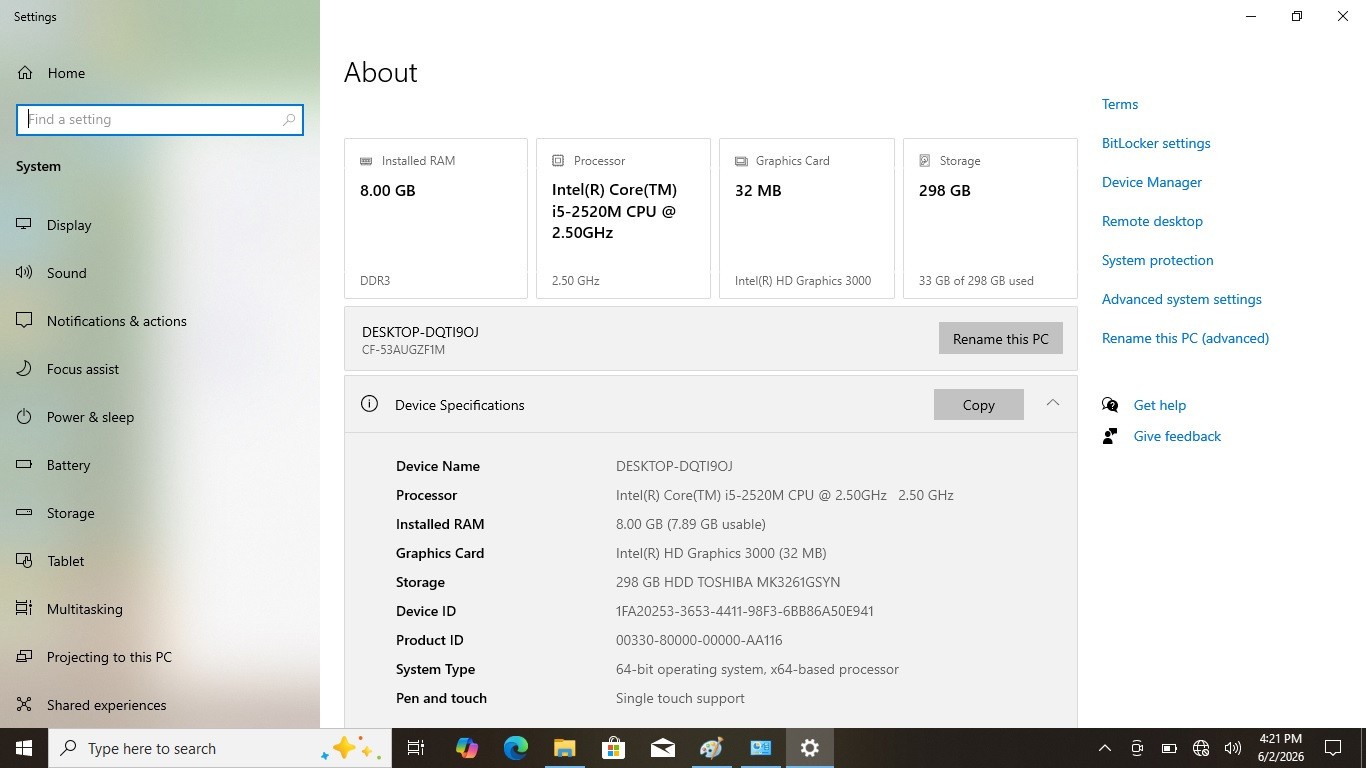Open Microsoft Edge from the taskbar
1366x768 pixels.
coord(515,748)
